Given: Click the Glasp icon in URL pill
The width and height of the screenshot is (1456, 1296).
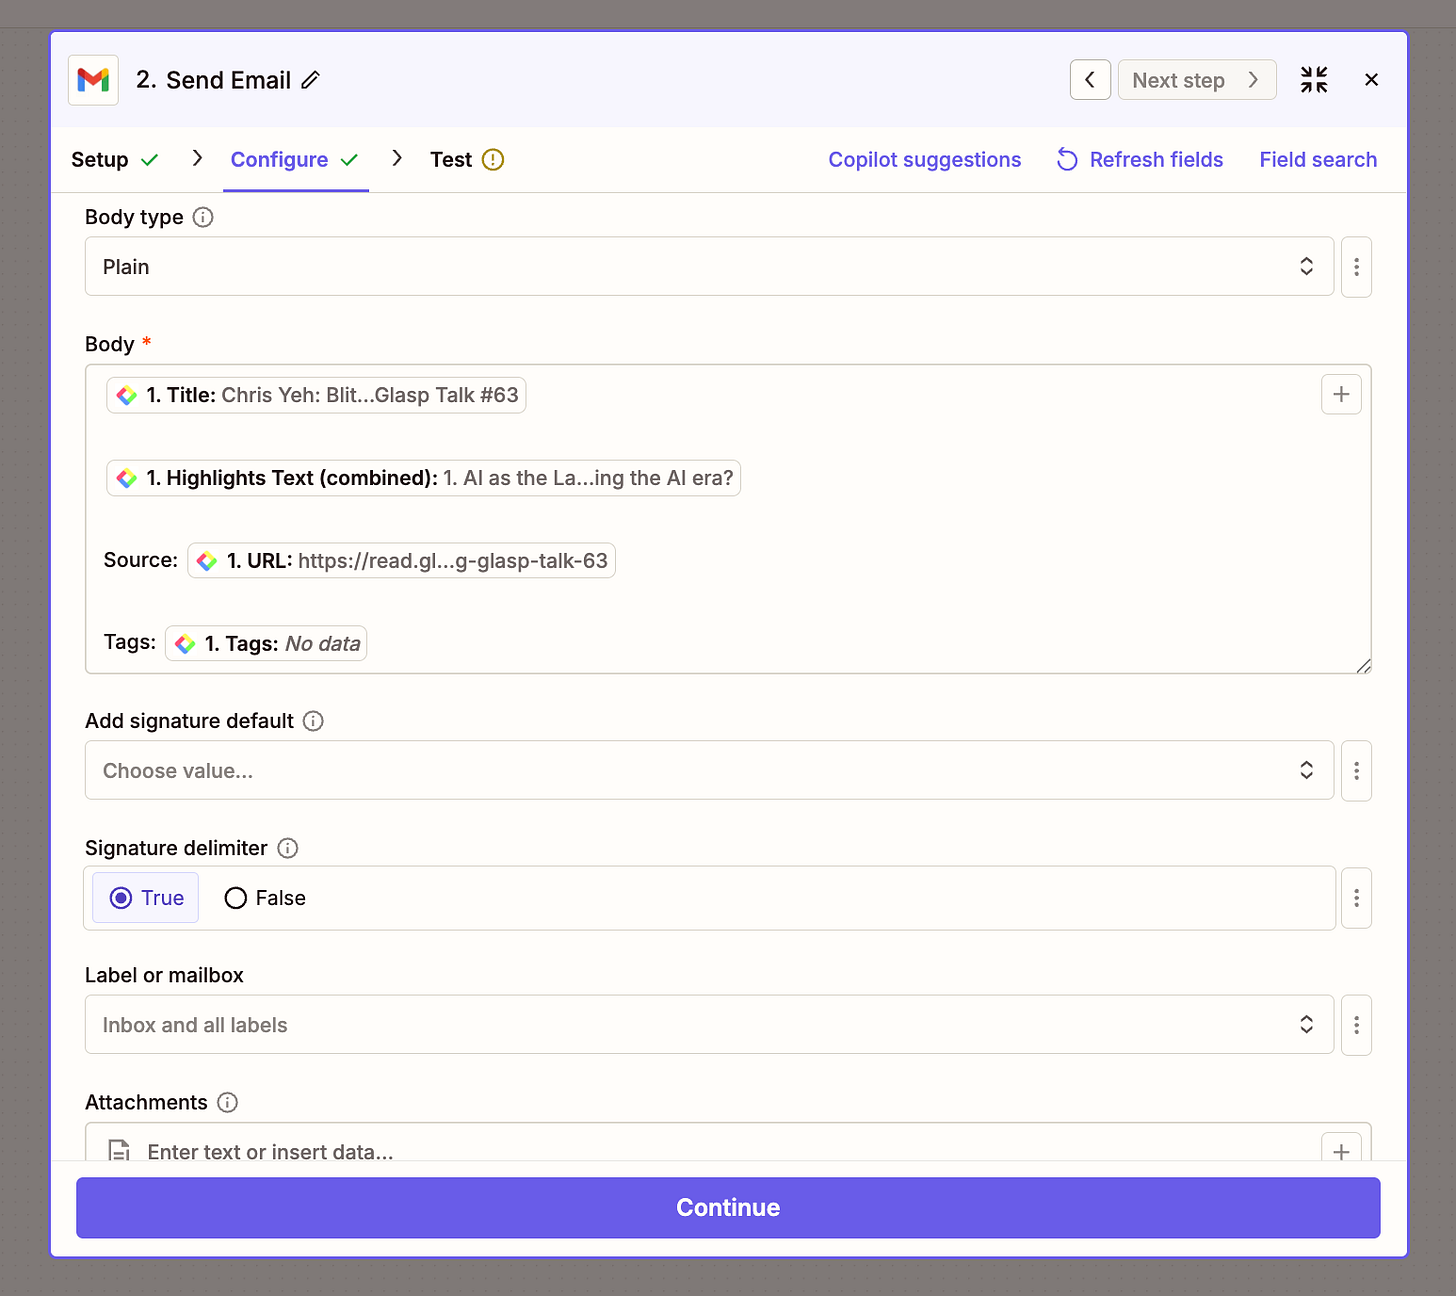Looking at the screenshot, I should 207,561.
